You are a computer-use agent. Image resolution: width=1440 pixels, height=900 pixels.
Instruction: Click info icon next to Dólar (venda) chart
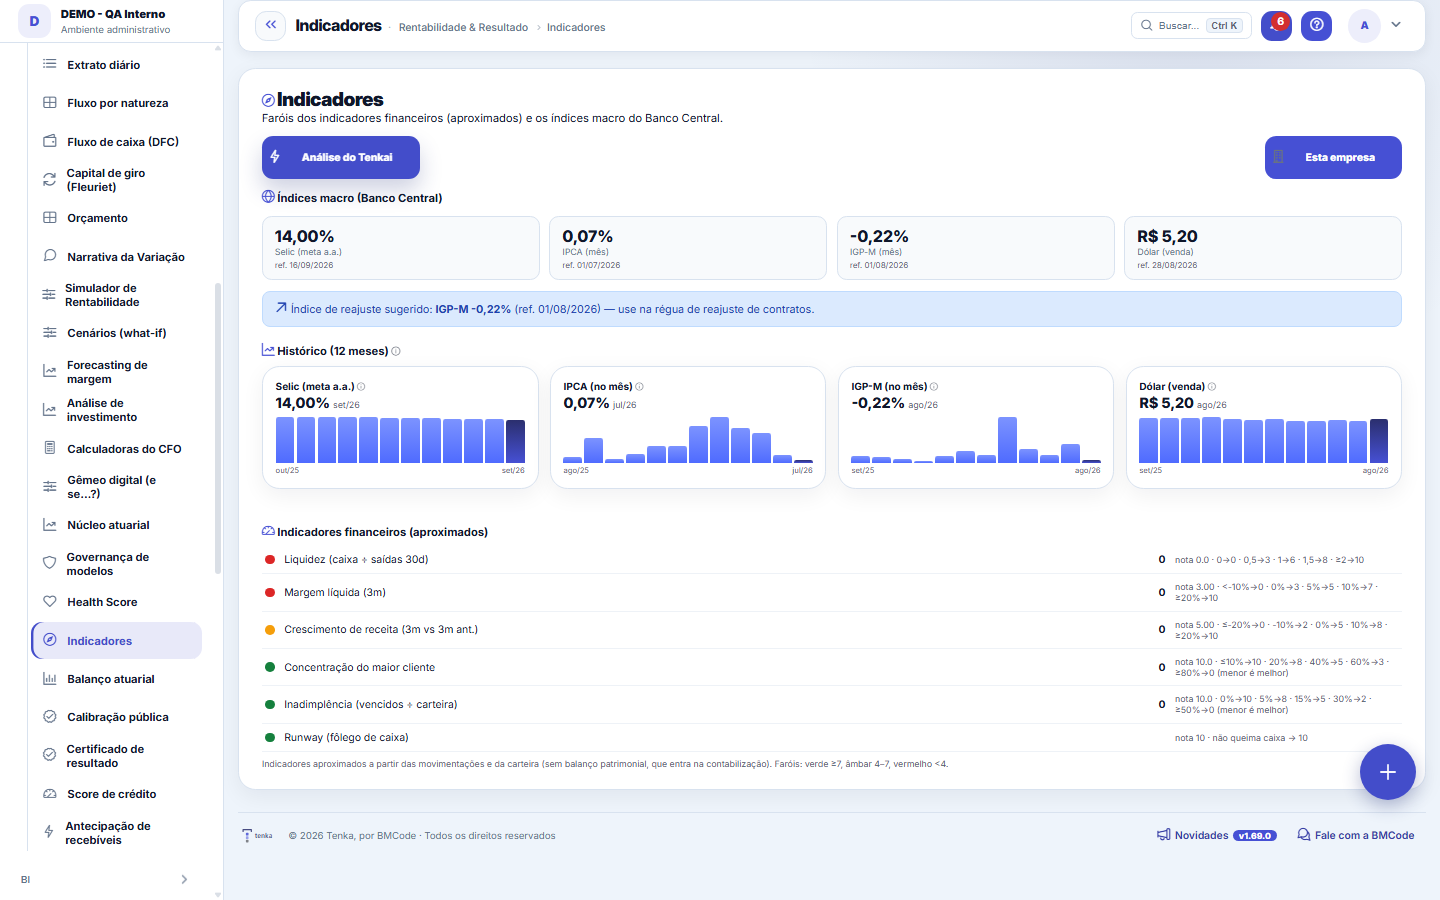[x=1212, y=387]
